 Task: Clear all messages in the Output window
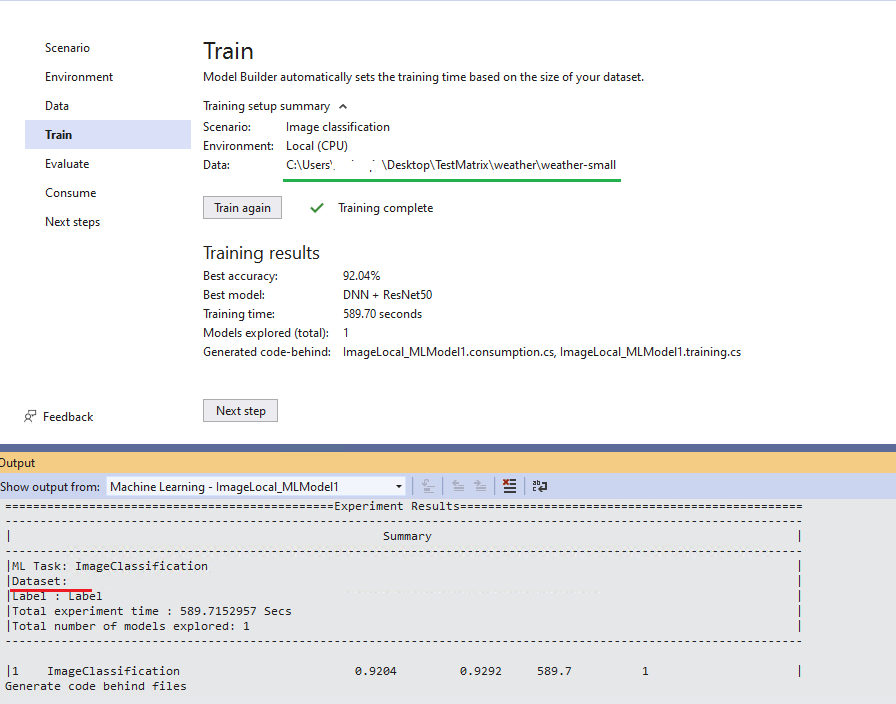tap(509, 486)
